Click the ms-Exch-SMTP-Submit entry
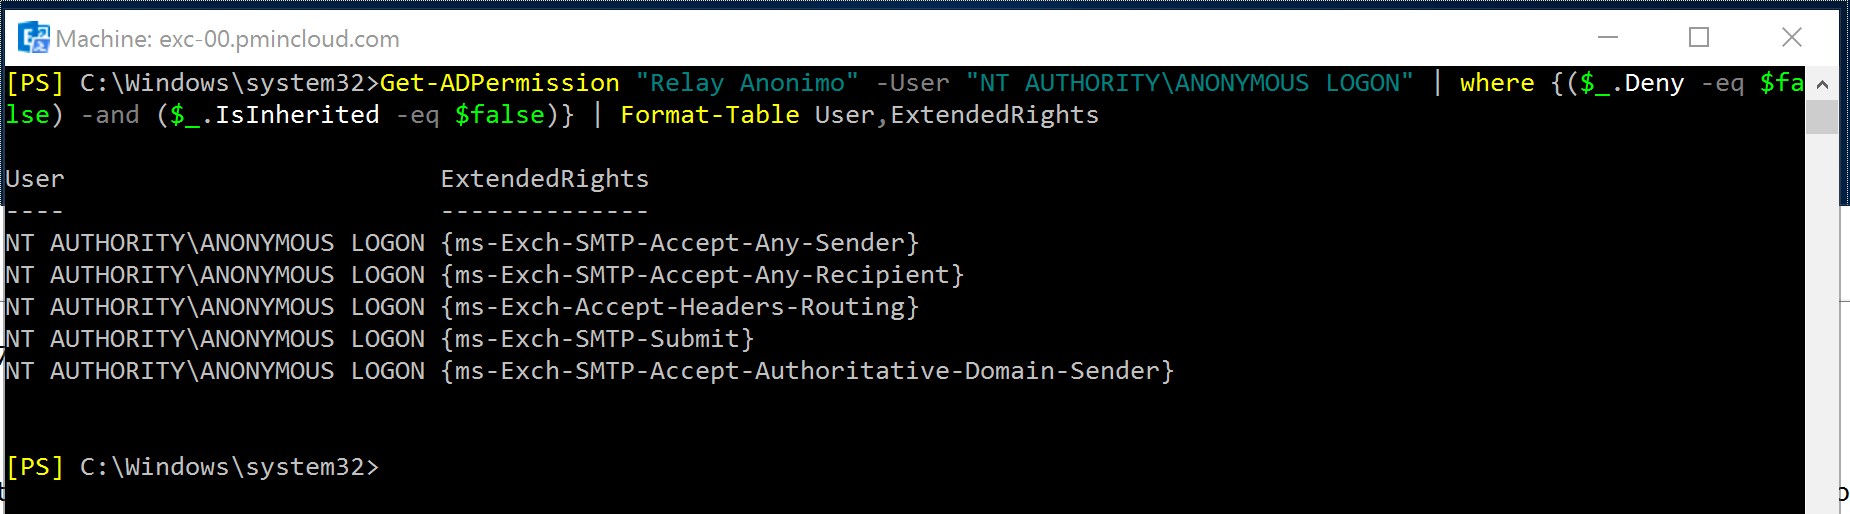The width and height of the screenshot is (1850, 514). pyautogui.click(x=597, y=339)
